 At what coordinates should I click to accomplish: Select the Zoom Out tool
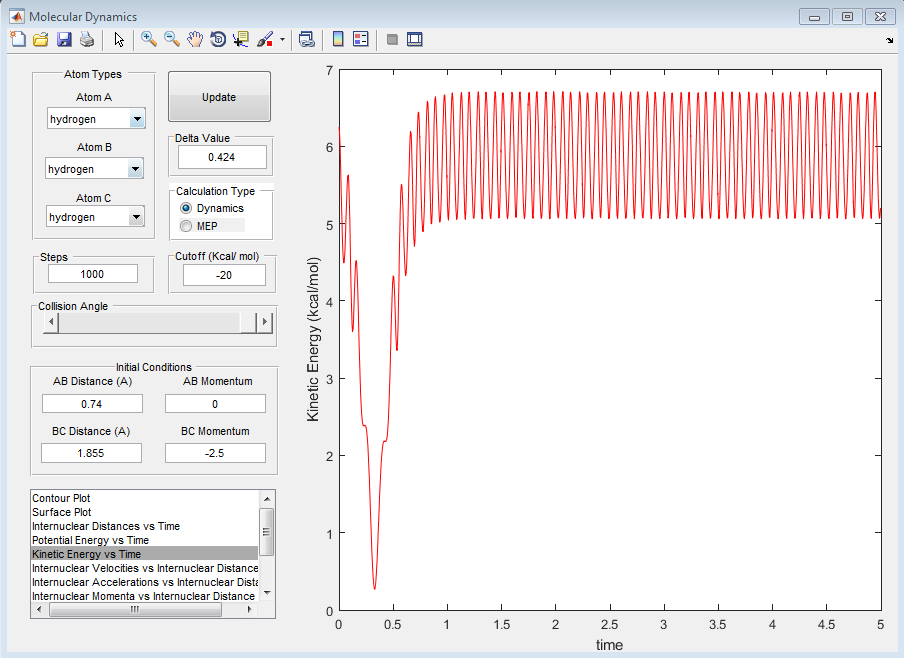(x=172, y=40)
